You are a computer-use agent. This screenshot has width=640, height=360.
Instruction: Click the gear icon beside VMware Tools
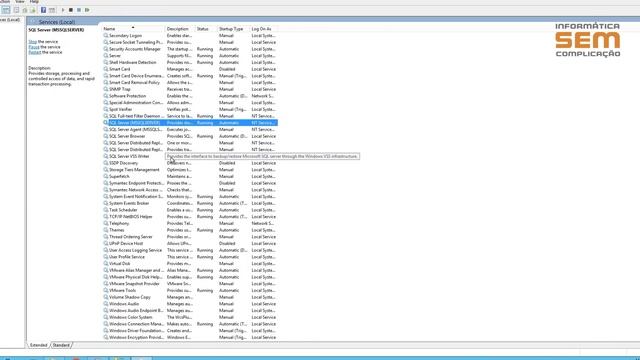click(x=106, y=290)
